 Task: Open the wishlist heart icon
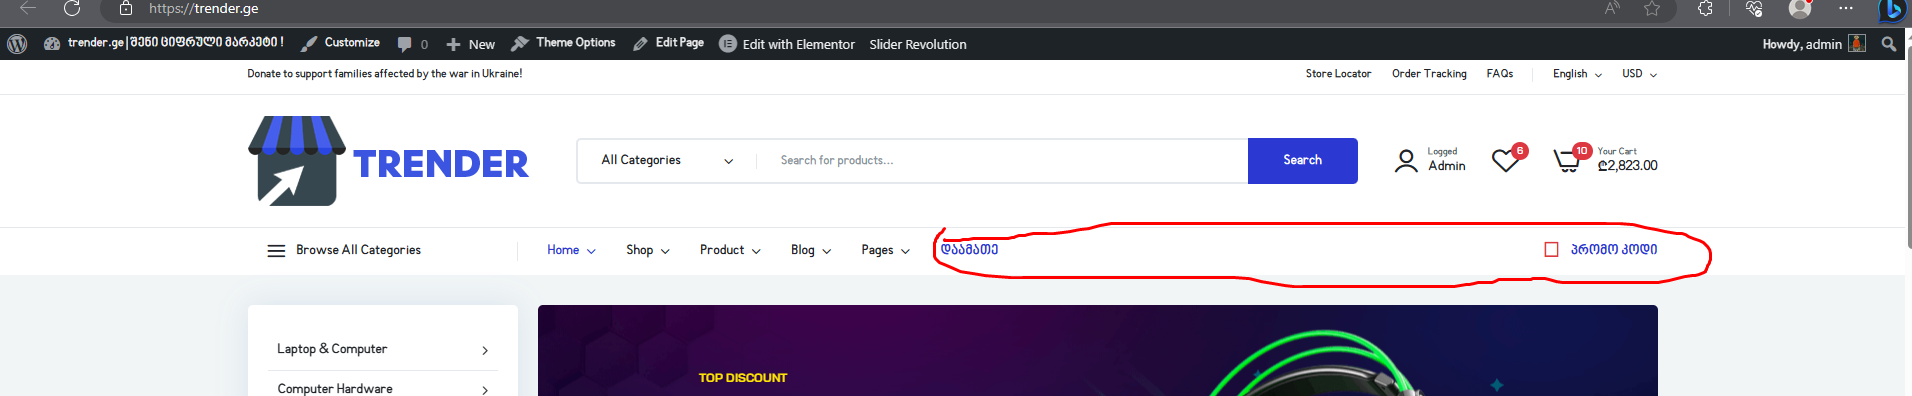click(1505, 161)
